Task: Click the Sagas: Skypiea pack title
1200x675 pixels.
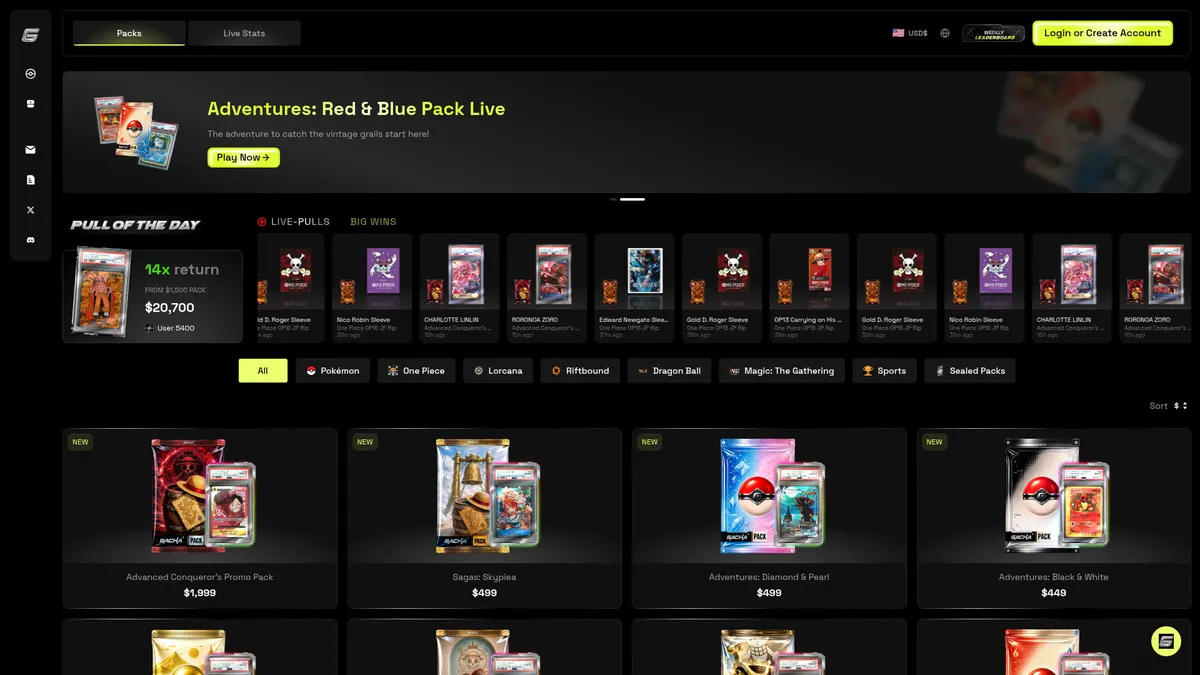Action: (x=484, y=577)
